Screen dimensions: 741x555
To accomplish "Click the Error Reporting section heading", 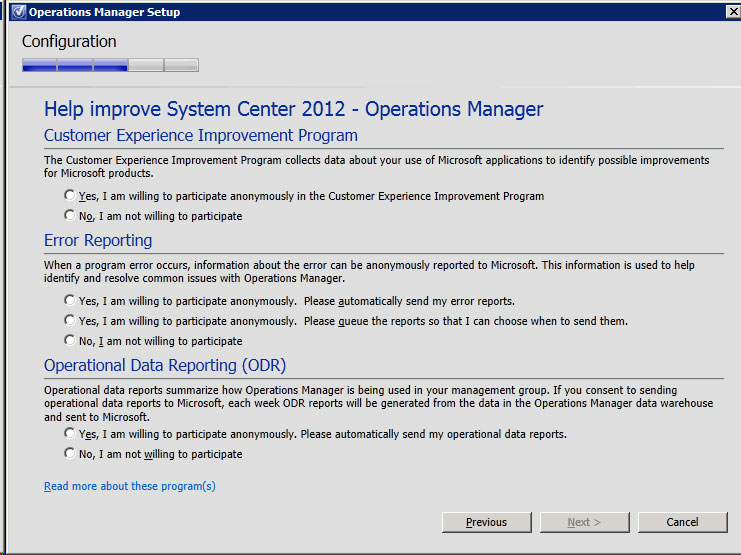I will coord(98,241).
